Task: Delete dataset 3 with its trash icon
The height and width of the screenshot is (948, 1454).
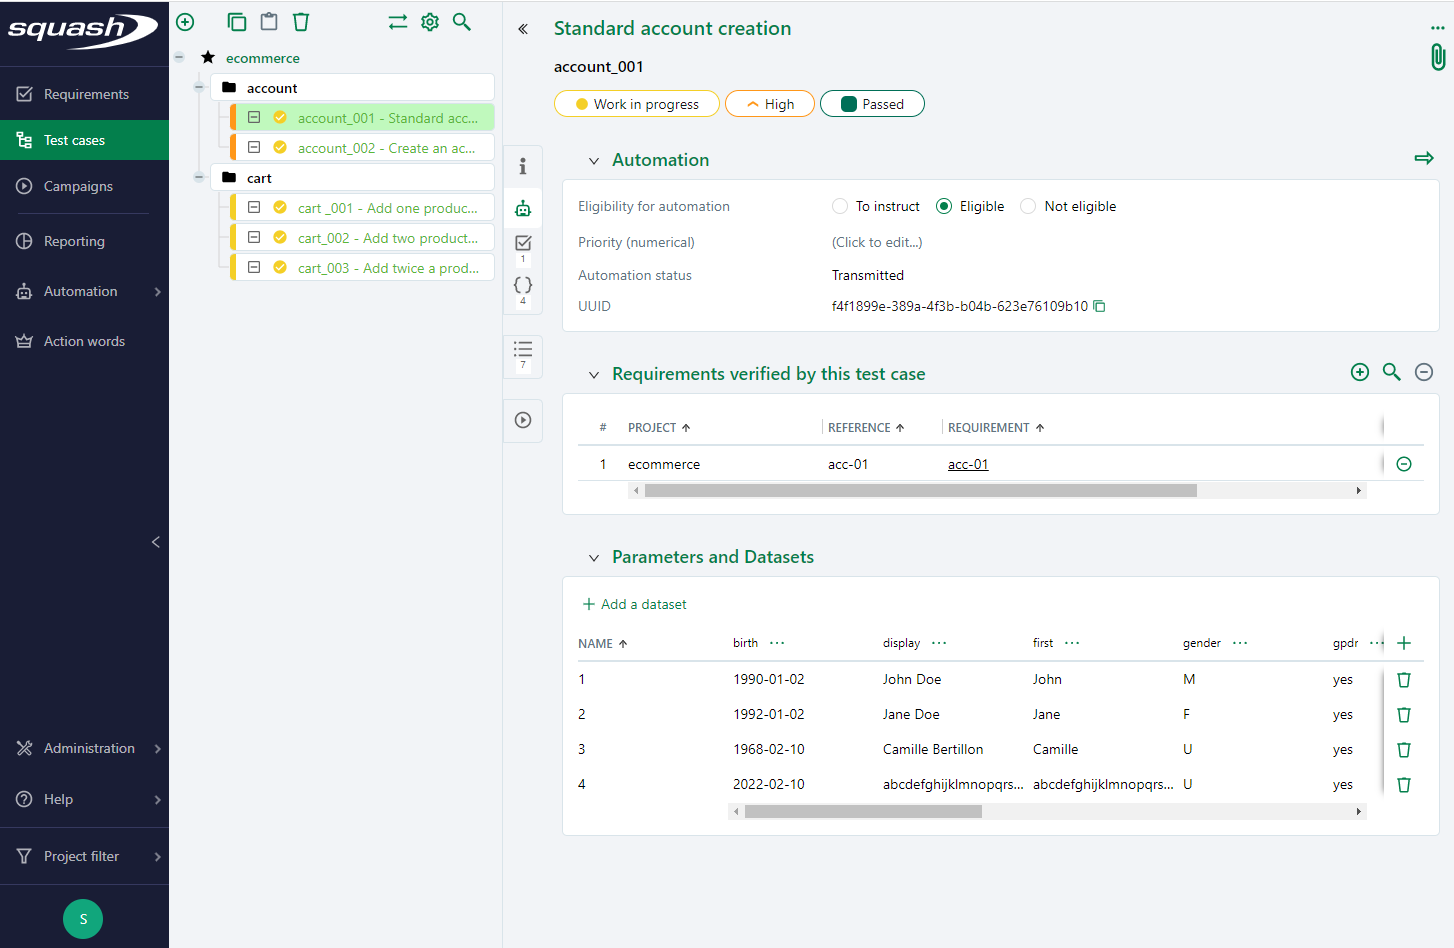Action: tap(1404, 750)
